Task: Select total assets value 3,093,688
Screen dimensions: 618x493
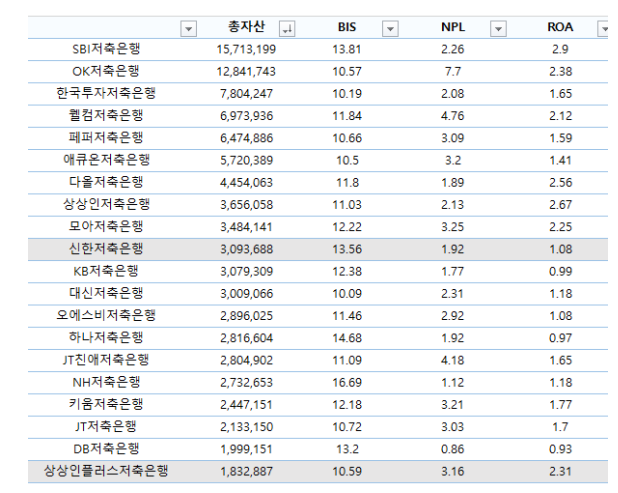Action: 246,249
